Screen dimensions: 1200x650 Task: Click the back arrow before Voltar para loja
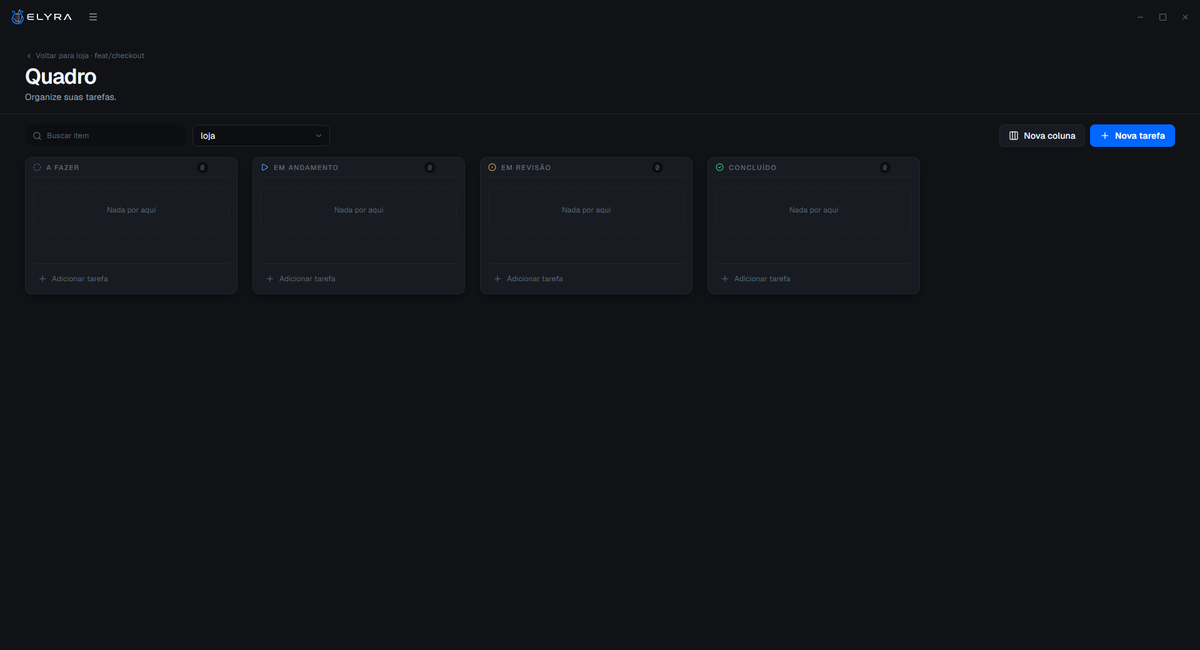(29, 56)
